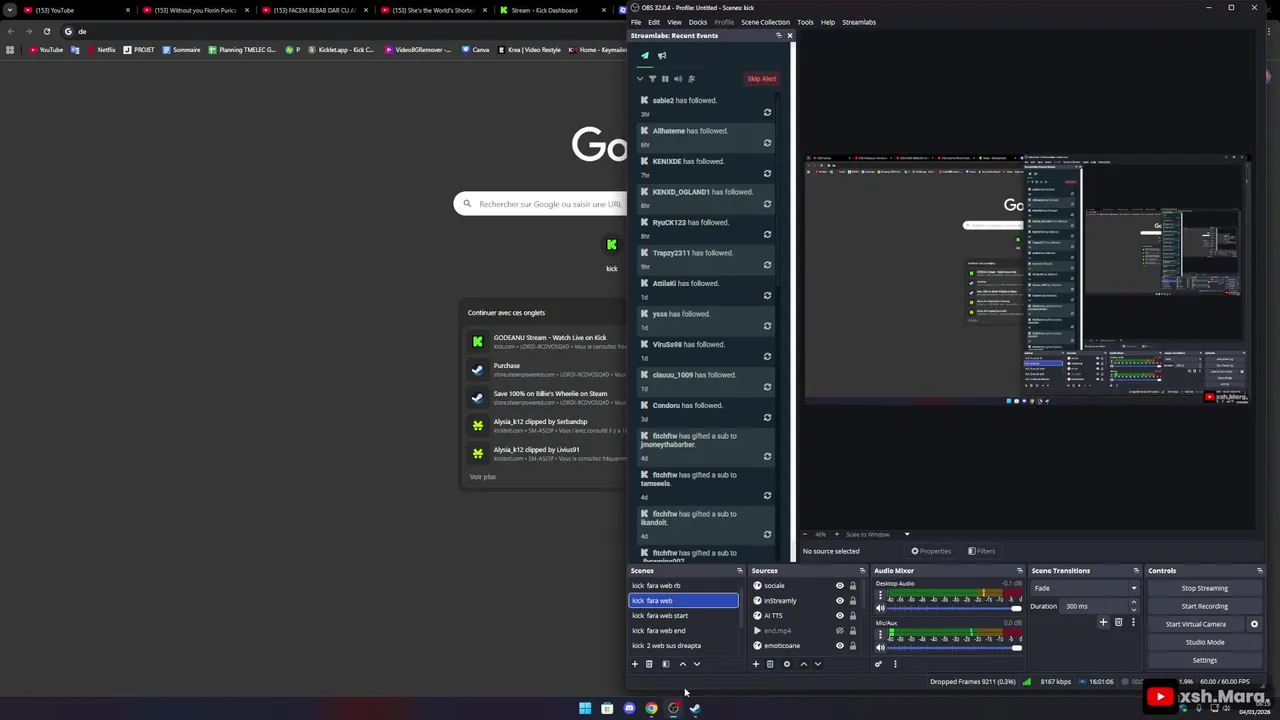Pause the Streamlabs alert queue
The width and height of the screenshot is (1280, 720).
click(665, 79)
